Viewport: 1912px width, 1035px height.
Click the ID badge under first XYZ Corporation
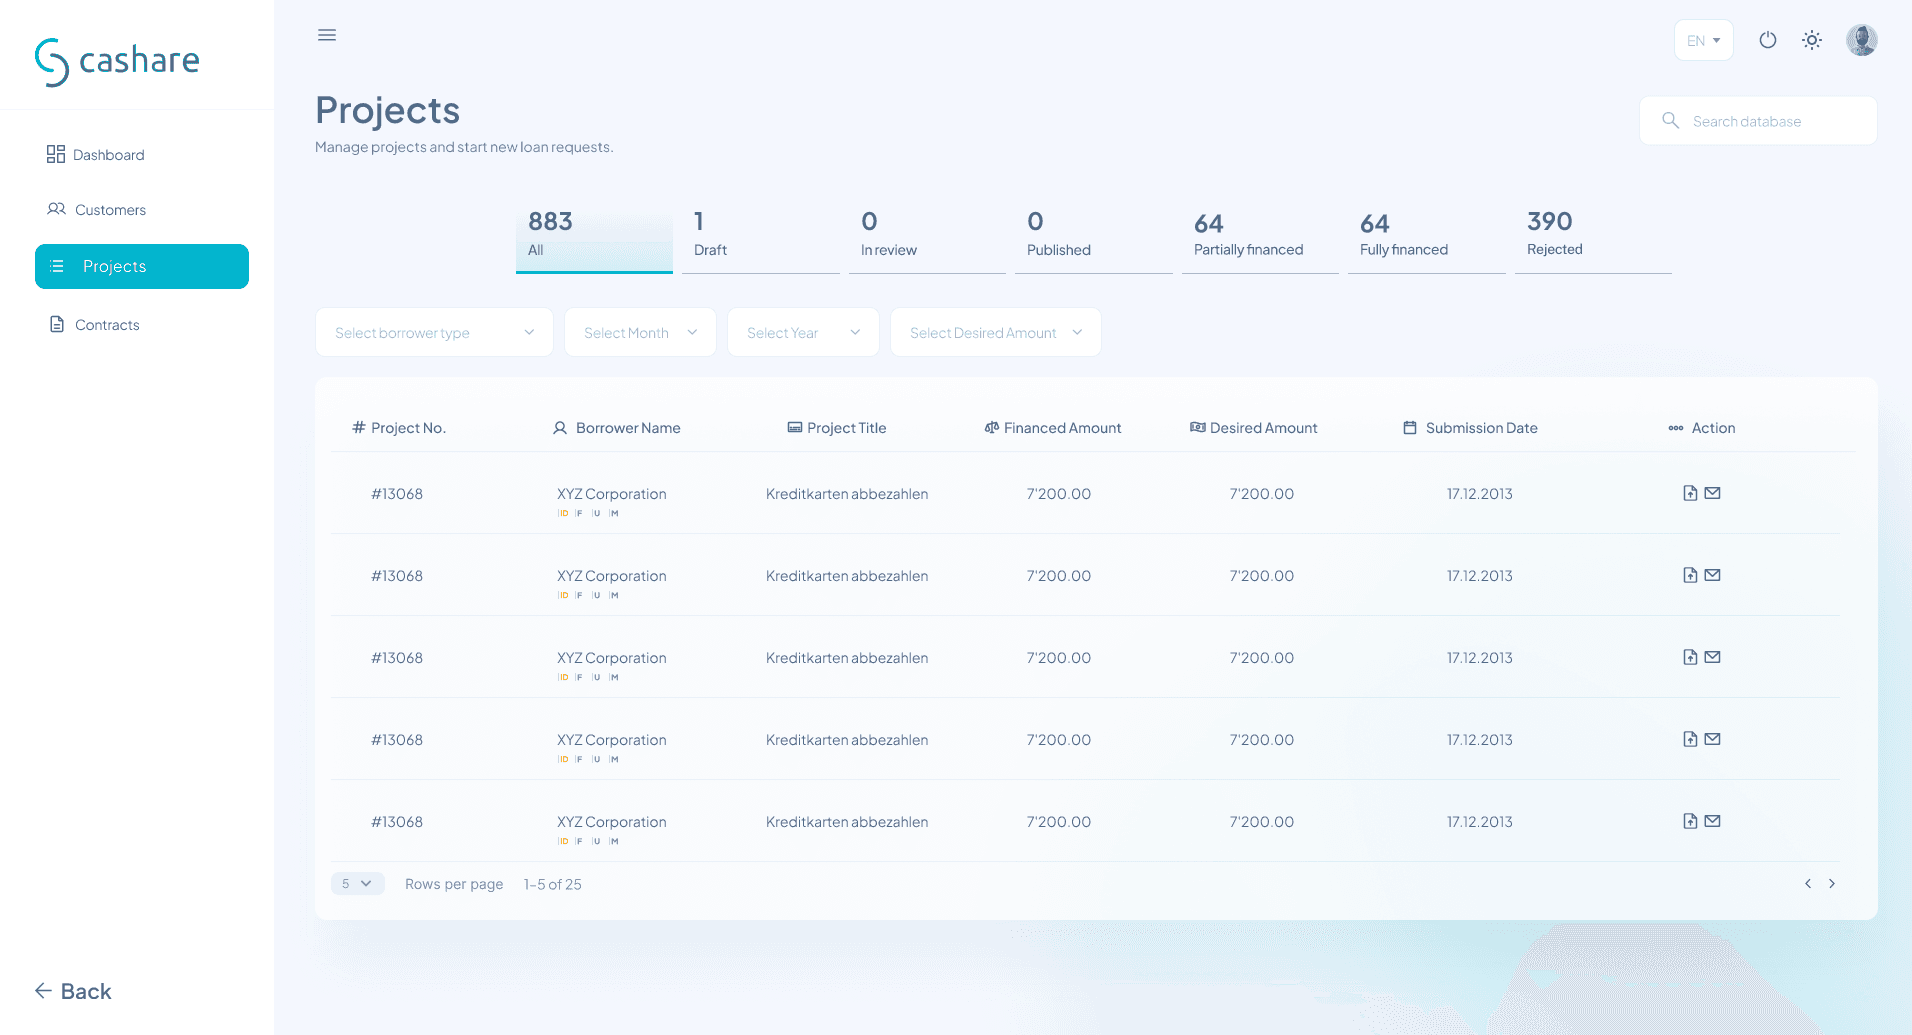point(563,513)
